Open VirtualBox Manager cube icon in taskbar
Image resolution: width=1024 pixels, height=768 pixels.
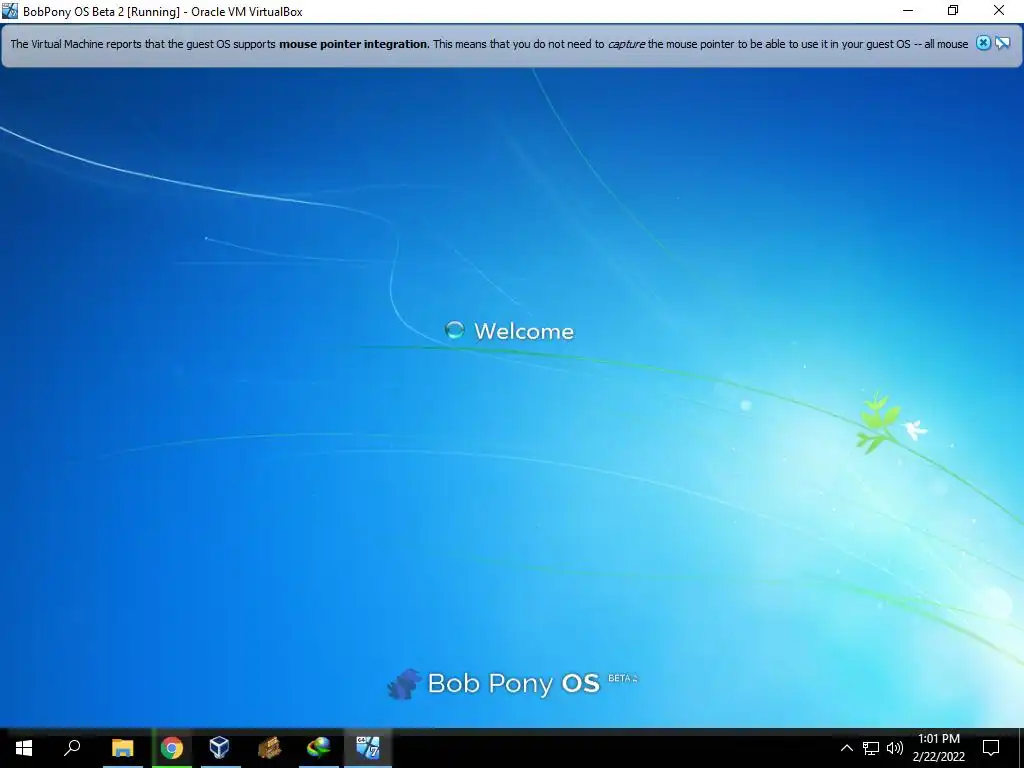point(219,748)
